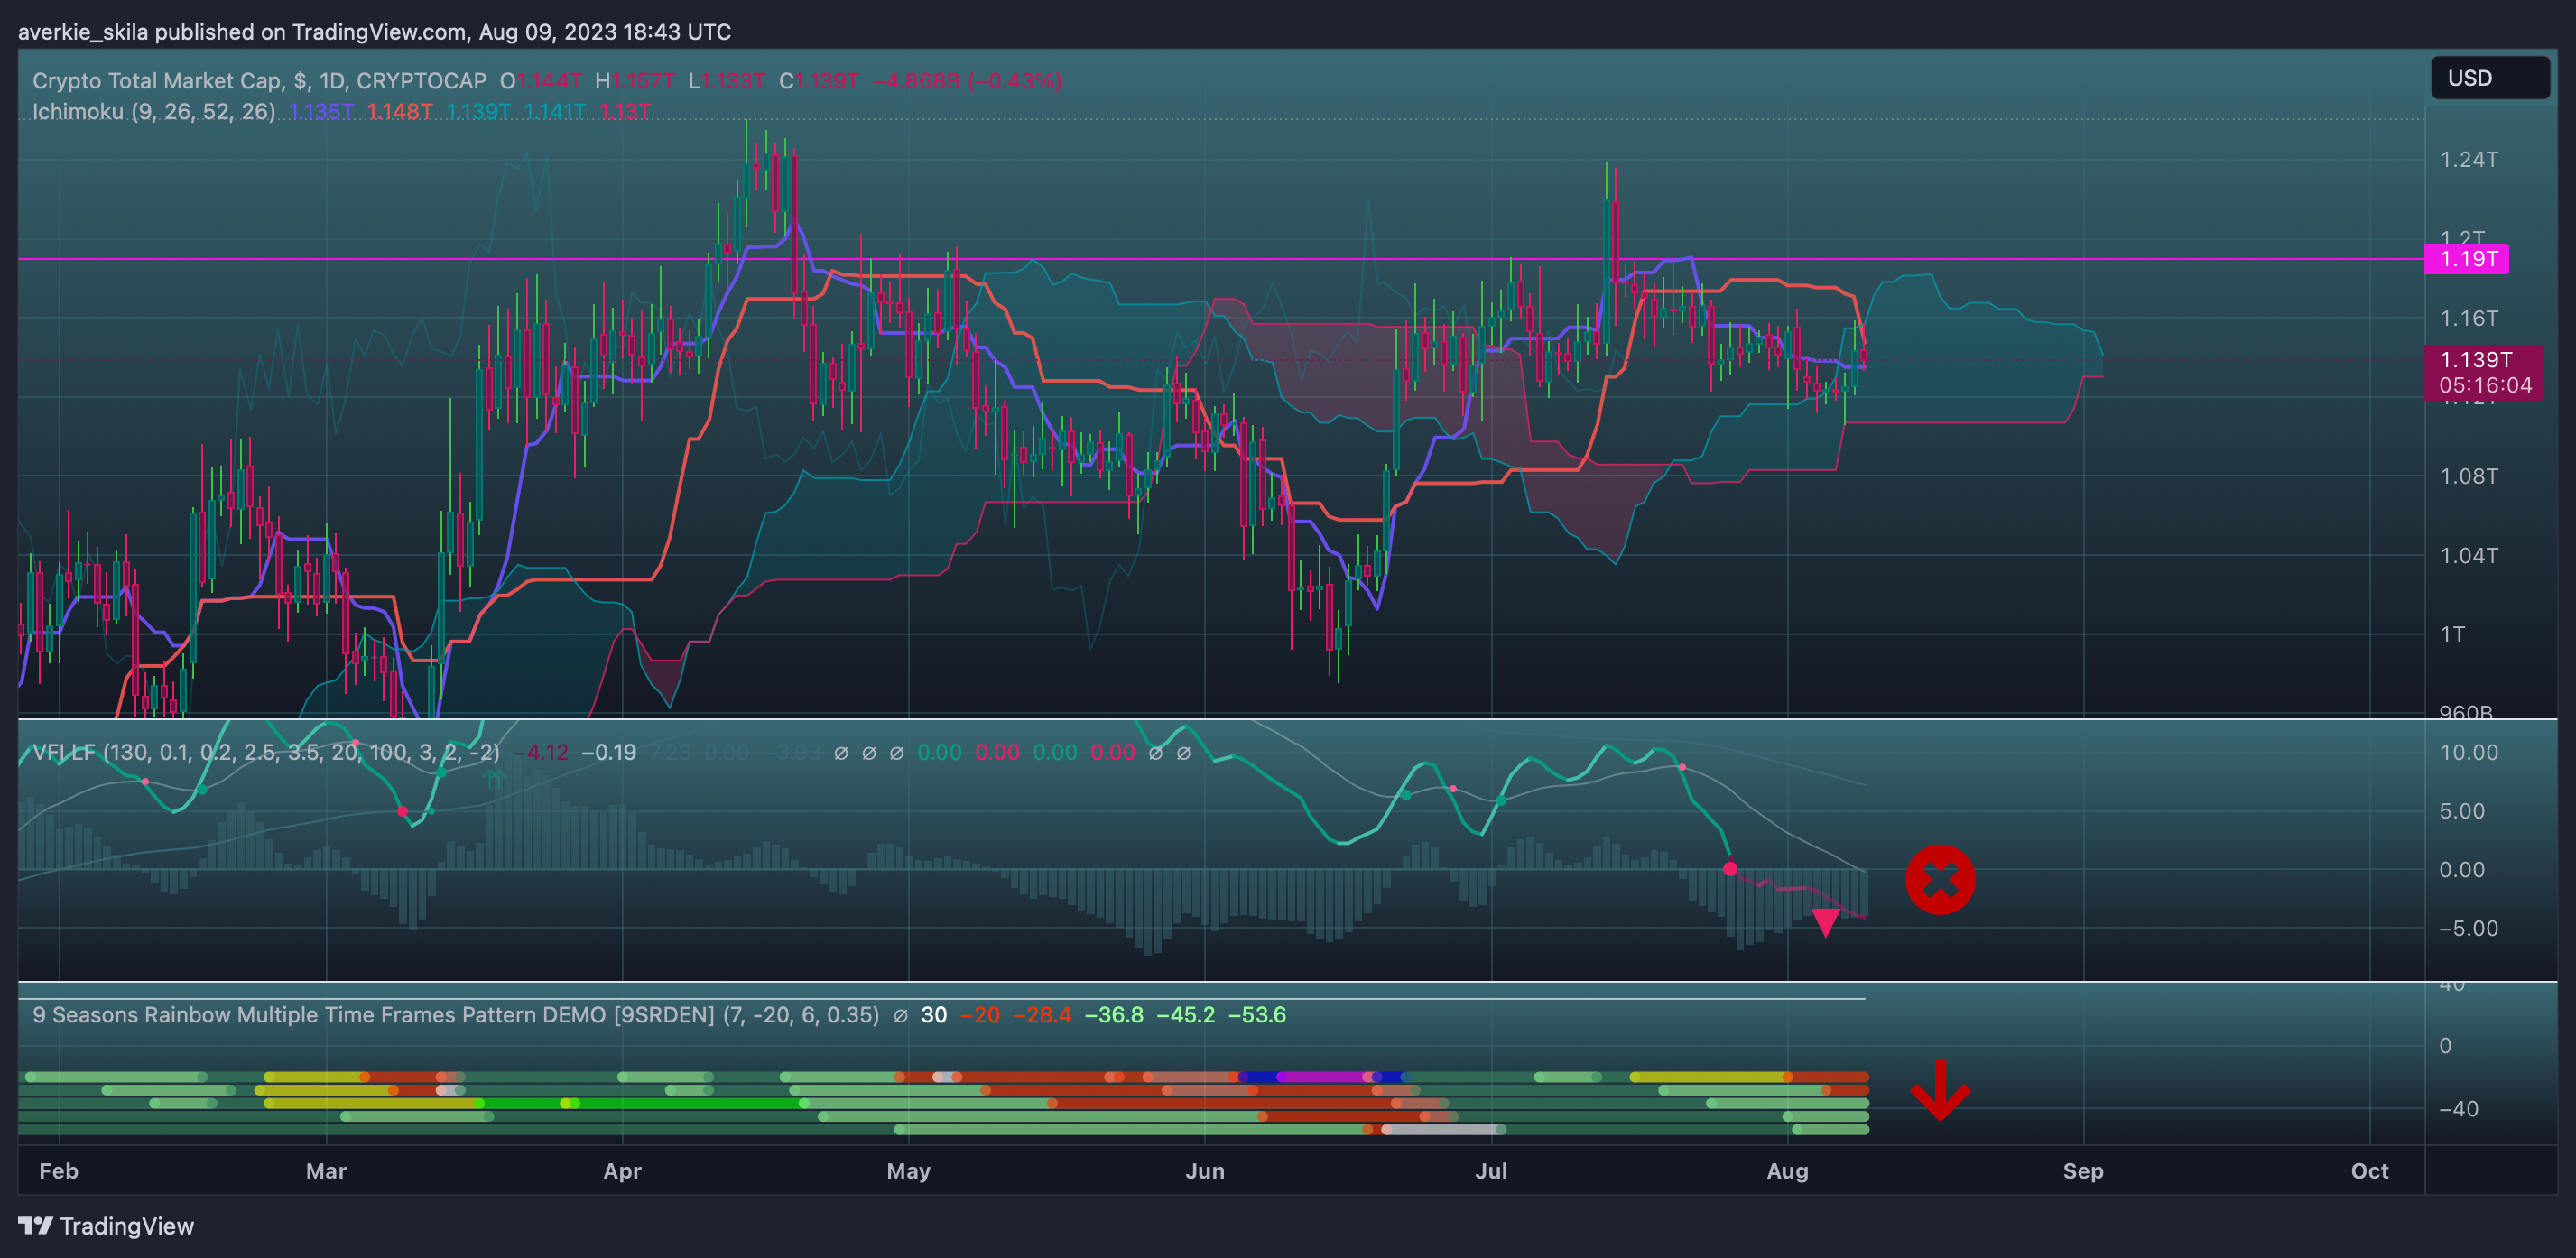The image size is (2576, 1258).
Task: Click the Jun time axis label
Action: 1205,1171
